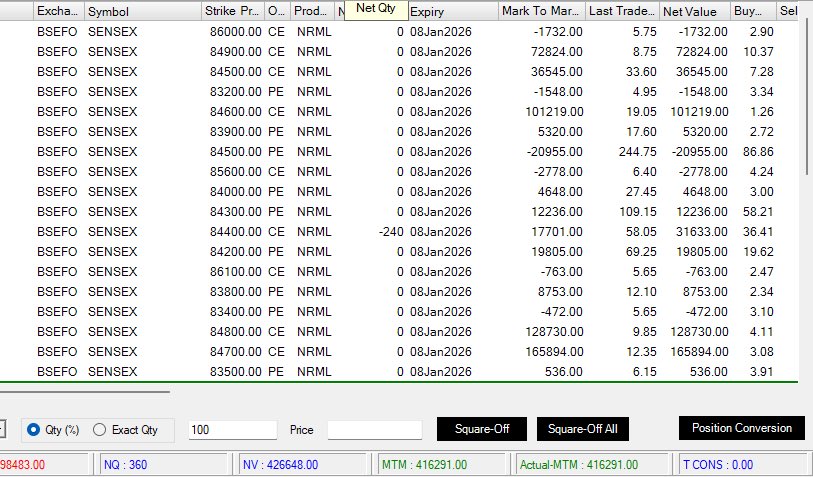The image size is (813, 477).
Task: Select the Qty (%) radio button
Action: [33, 430]
